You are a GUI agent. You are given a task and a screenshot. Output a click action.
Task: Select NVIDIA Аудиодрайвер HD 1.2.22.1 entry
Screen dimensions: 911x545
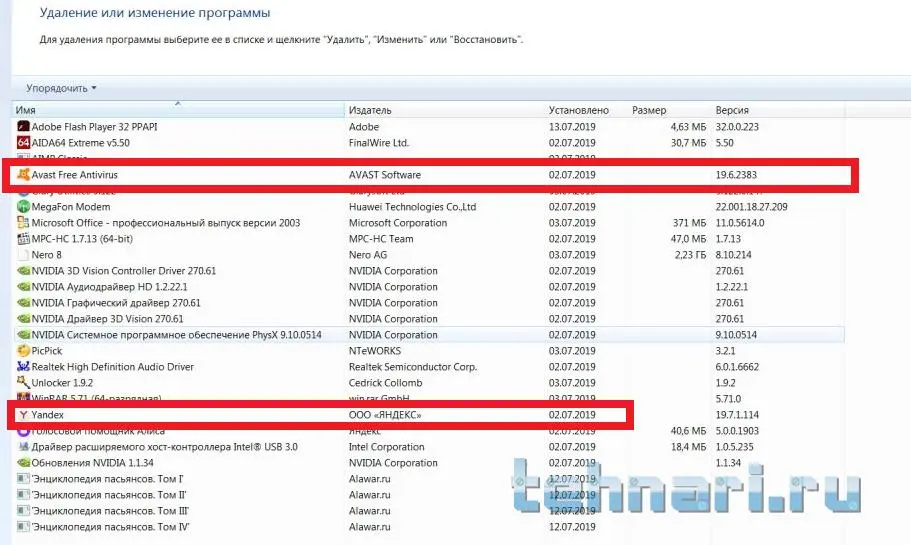pyautogui.click(x=109, y=286)
